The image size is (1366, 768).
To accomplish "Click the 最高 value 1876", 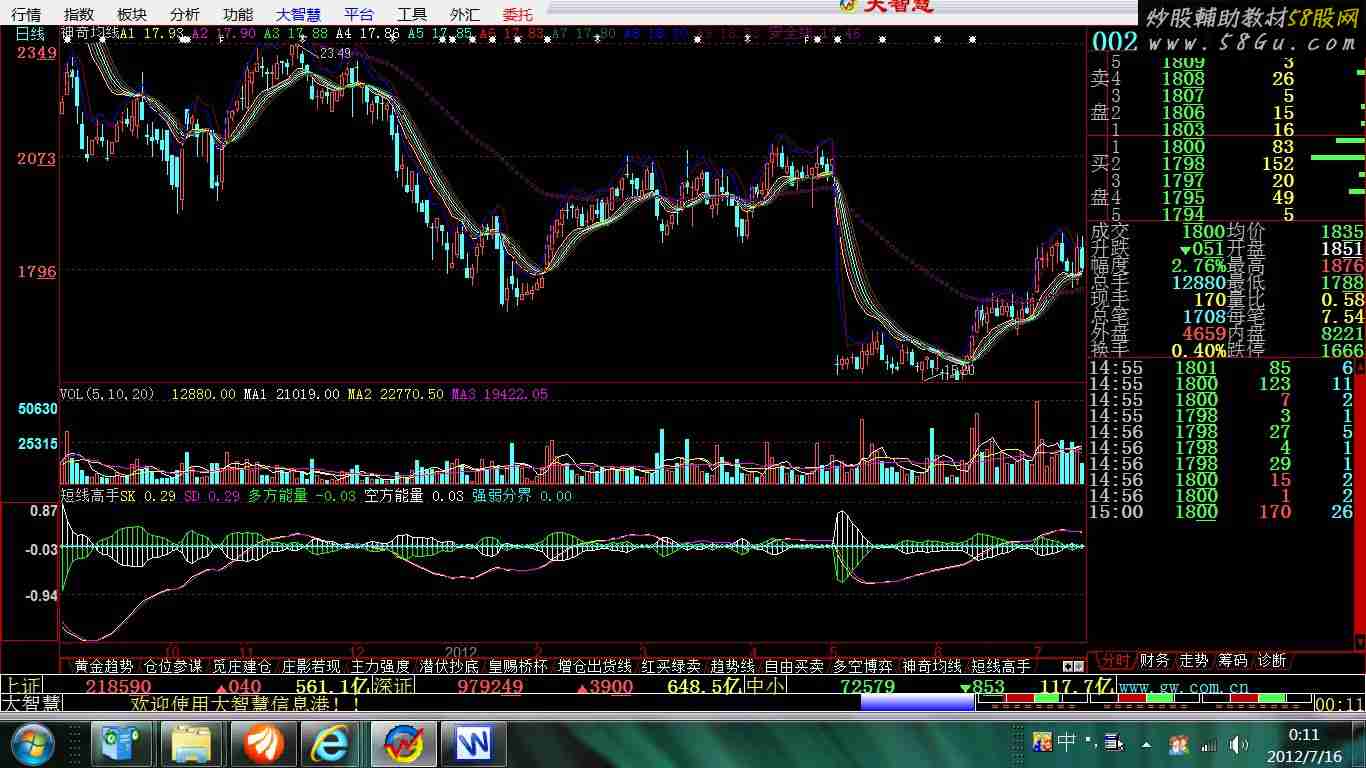I will coord(1341,265).
